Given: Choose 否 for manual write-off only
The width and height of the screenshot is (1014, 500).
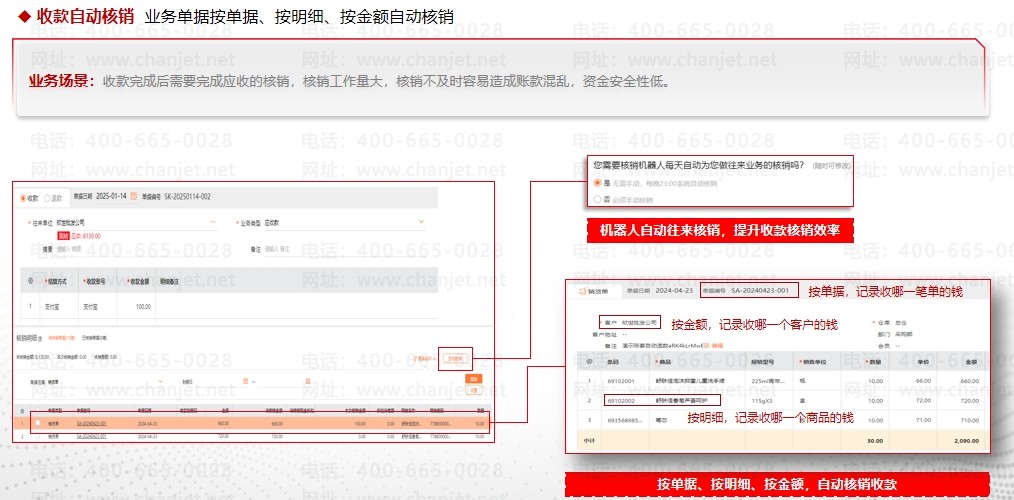Looking at the screenshot, I should pos(597,199).
